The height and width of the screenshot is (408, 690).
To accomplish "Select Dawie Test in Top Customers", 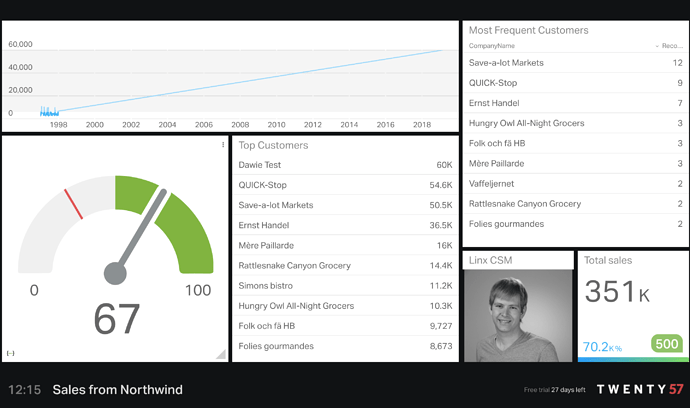I will click(345, 165).
